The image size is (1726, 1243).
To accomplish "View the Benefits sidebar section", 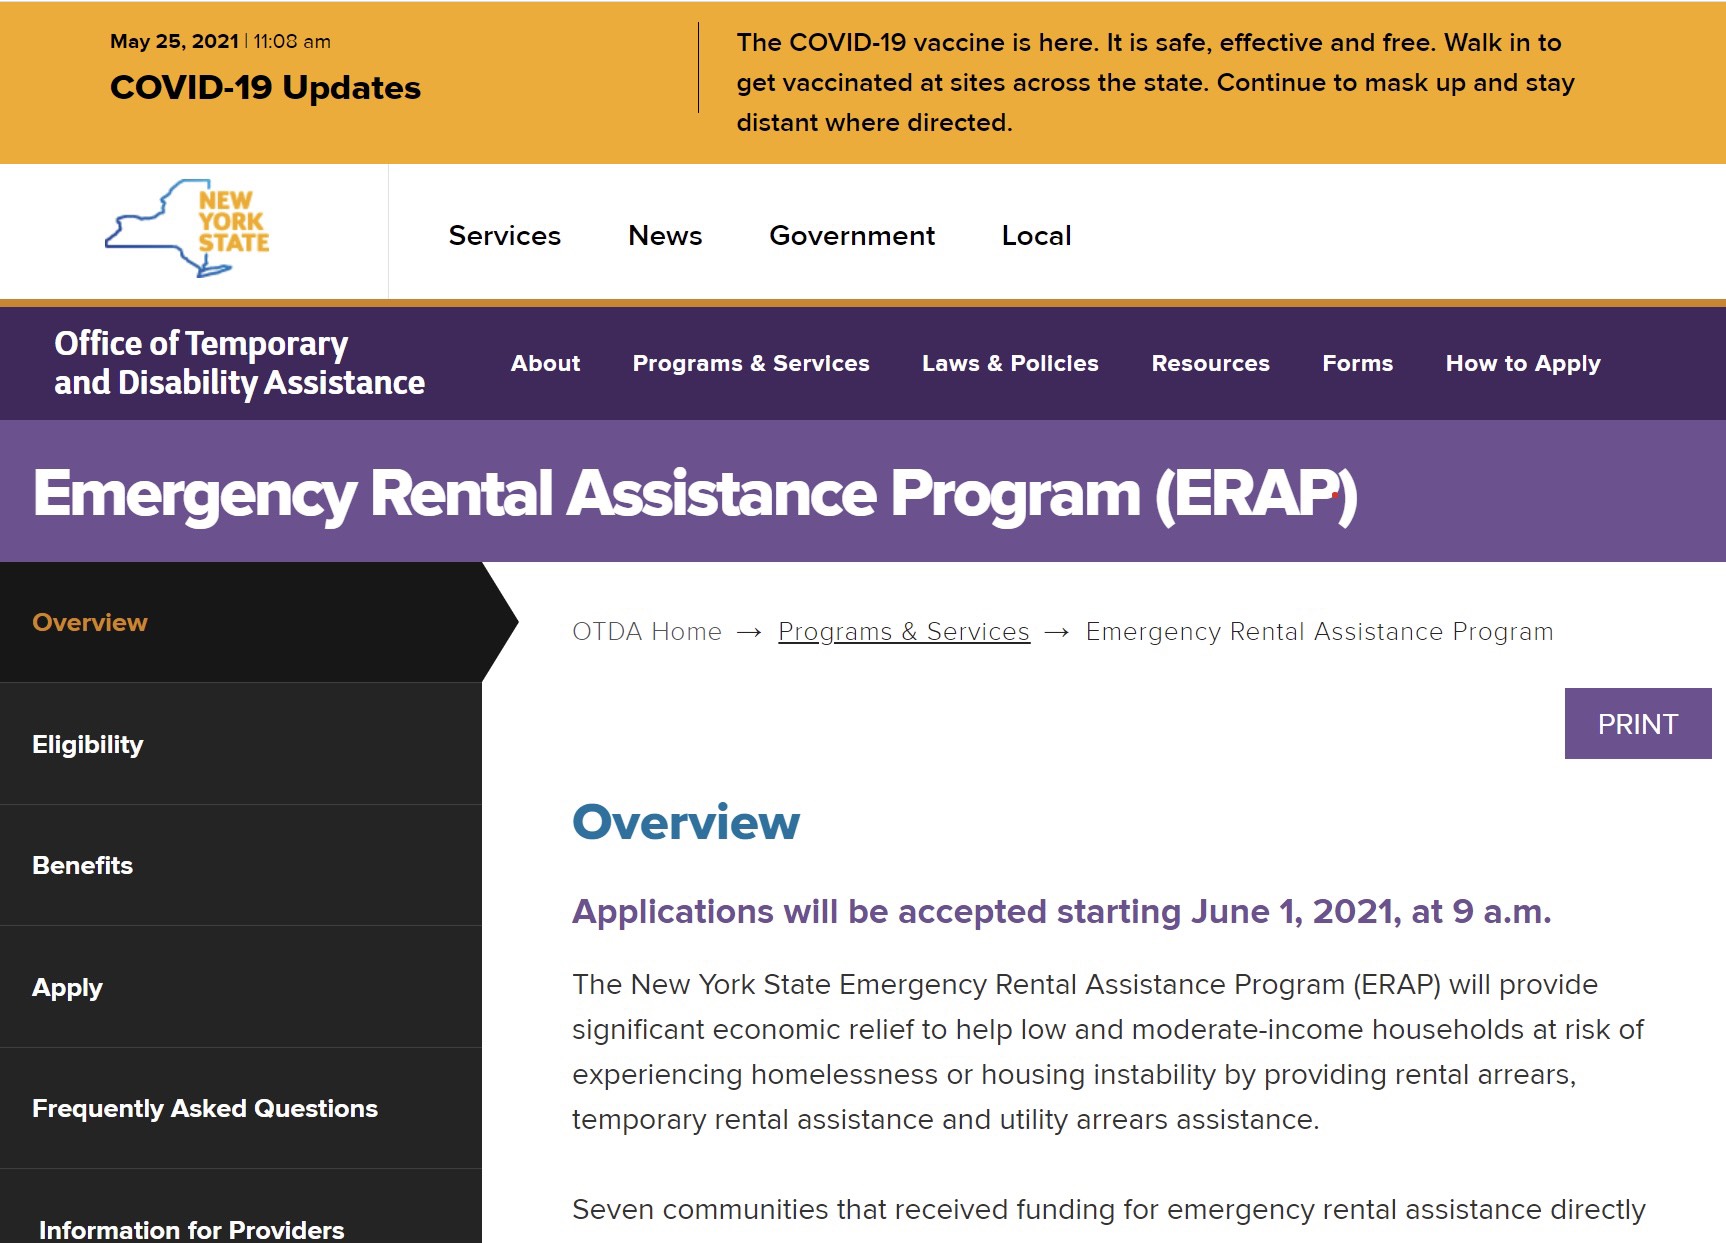I will 82,865.
